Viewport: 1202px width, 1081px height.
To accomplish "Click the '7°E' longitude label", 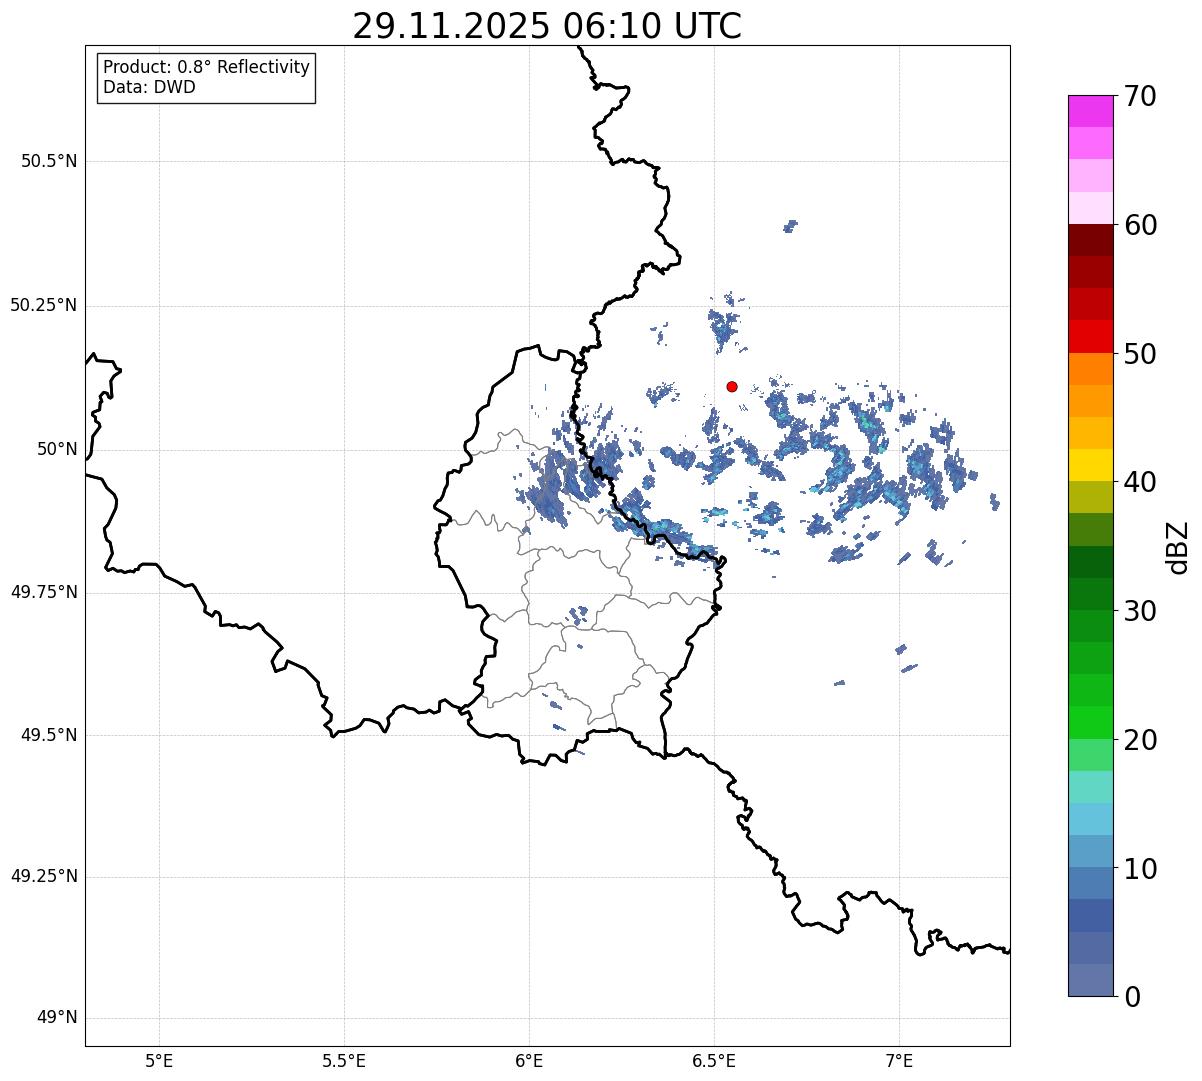I will [x=899, y=1060].
